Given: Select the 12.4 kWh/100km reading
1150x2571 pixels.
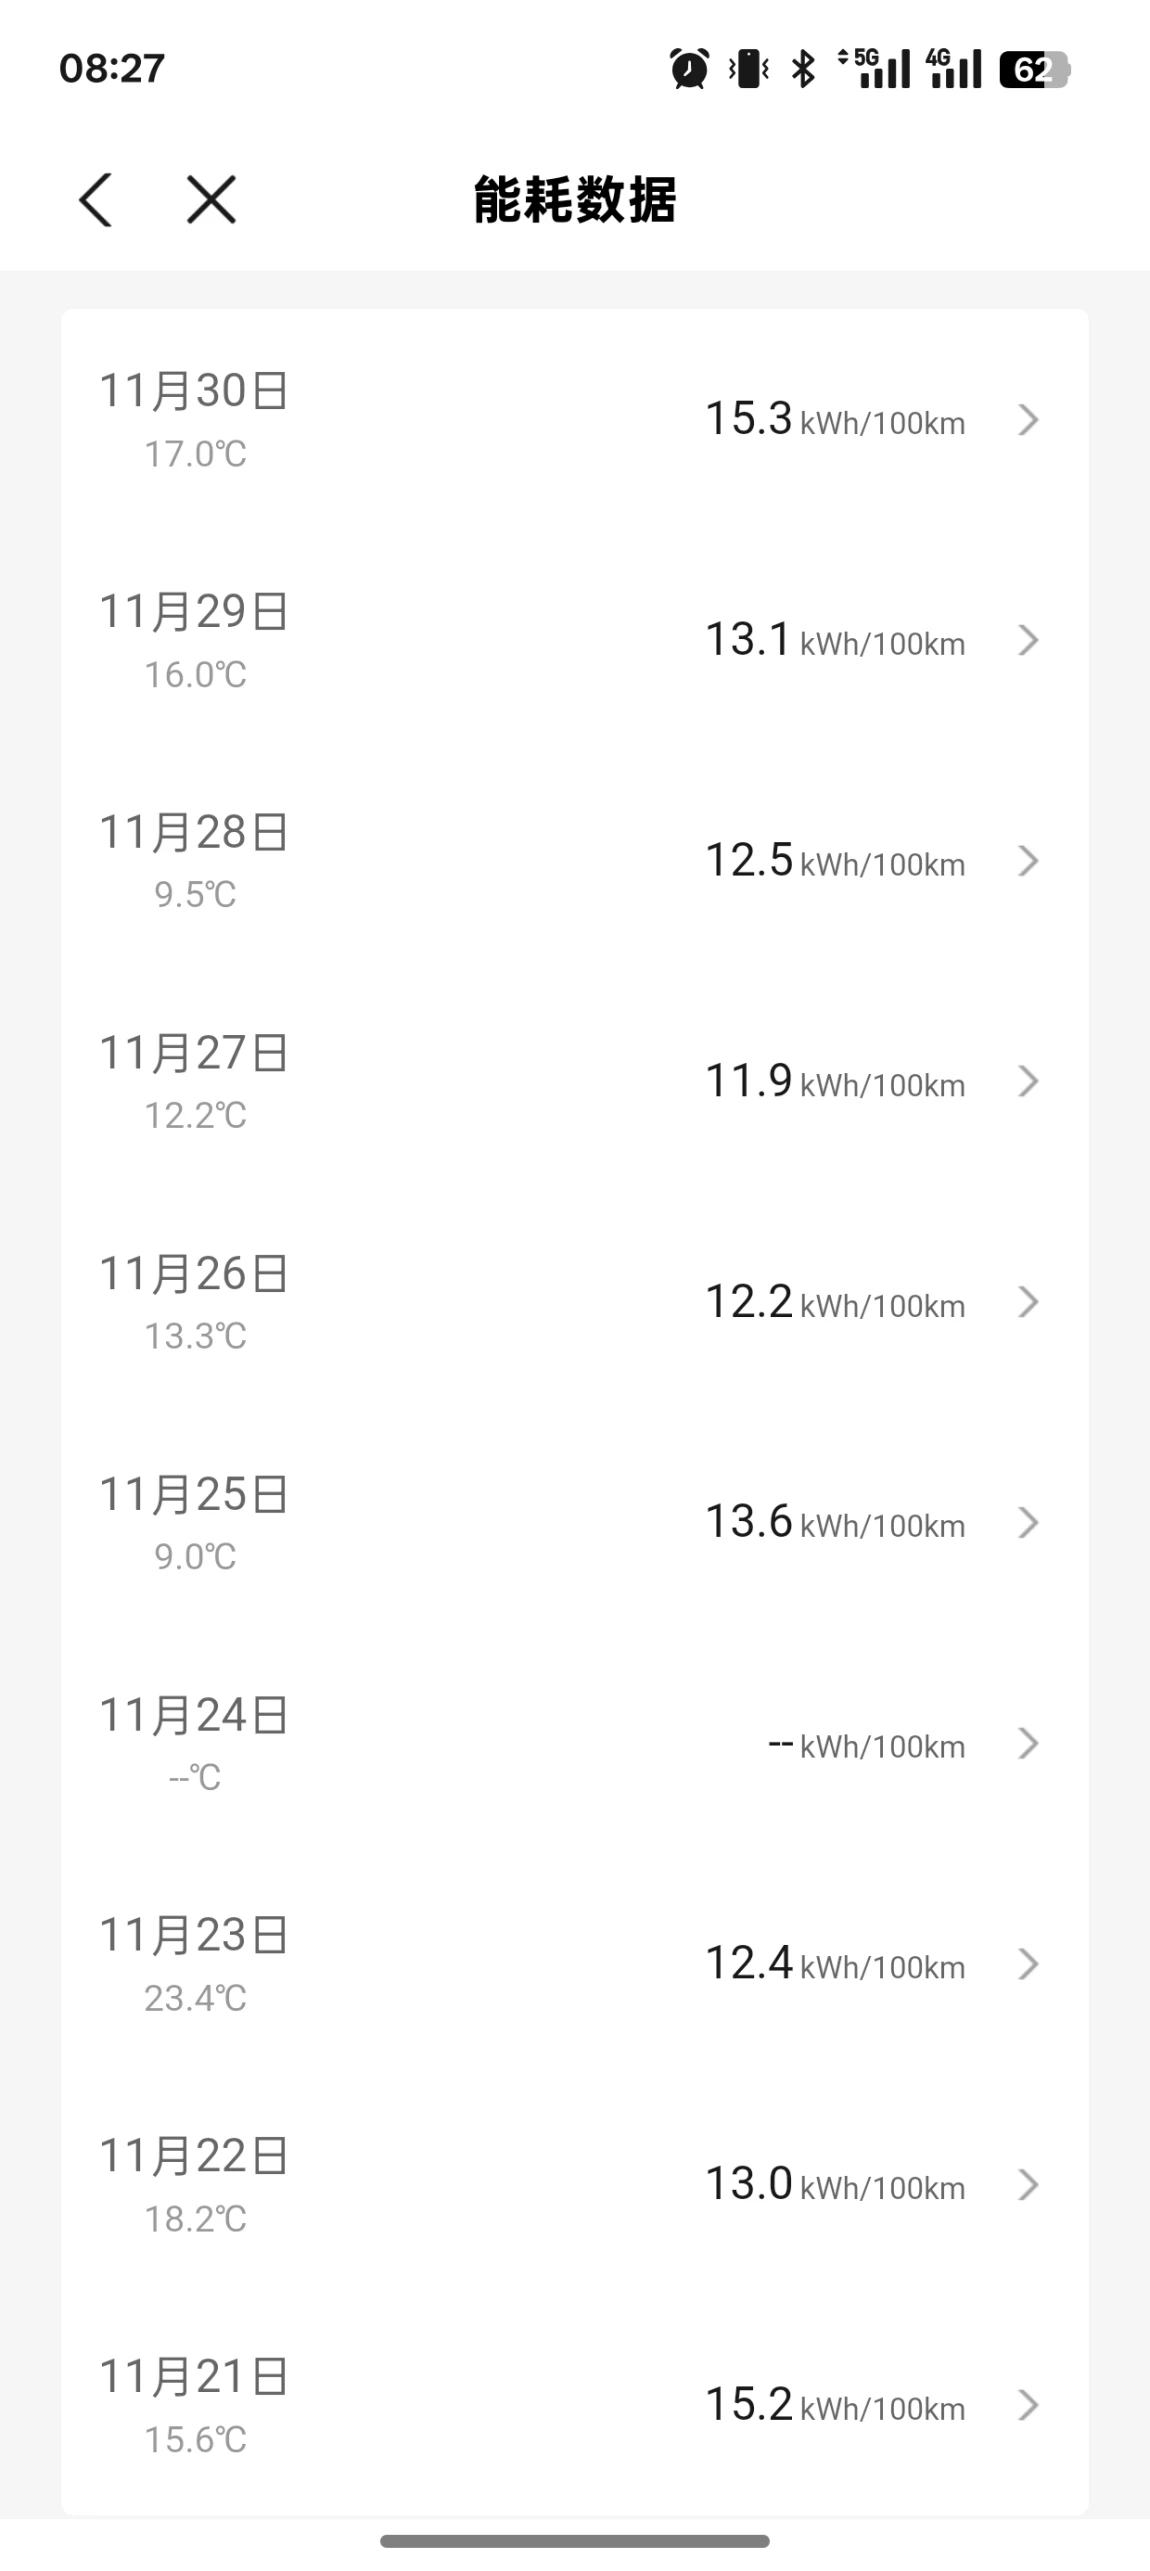Looking at the screenshot, I should click(834, 1964).
